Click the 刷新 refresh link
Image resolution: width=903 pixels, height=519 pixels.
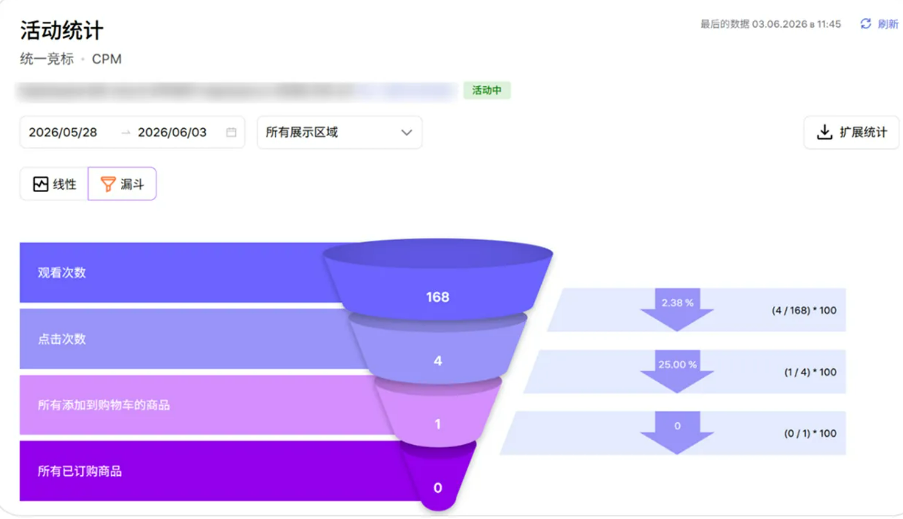coord(887,24)
